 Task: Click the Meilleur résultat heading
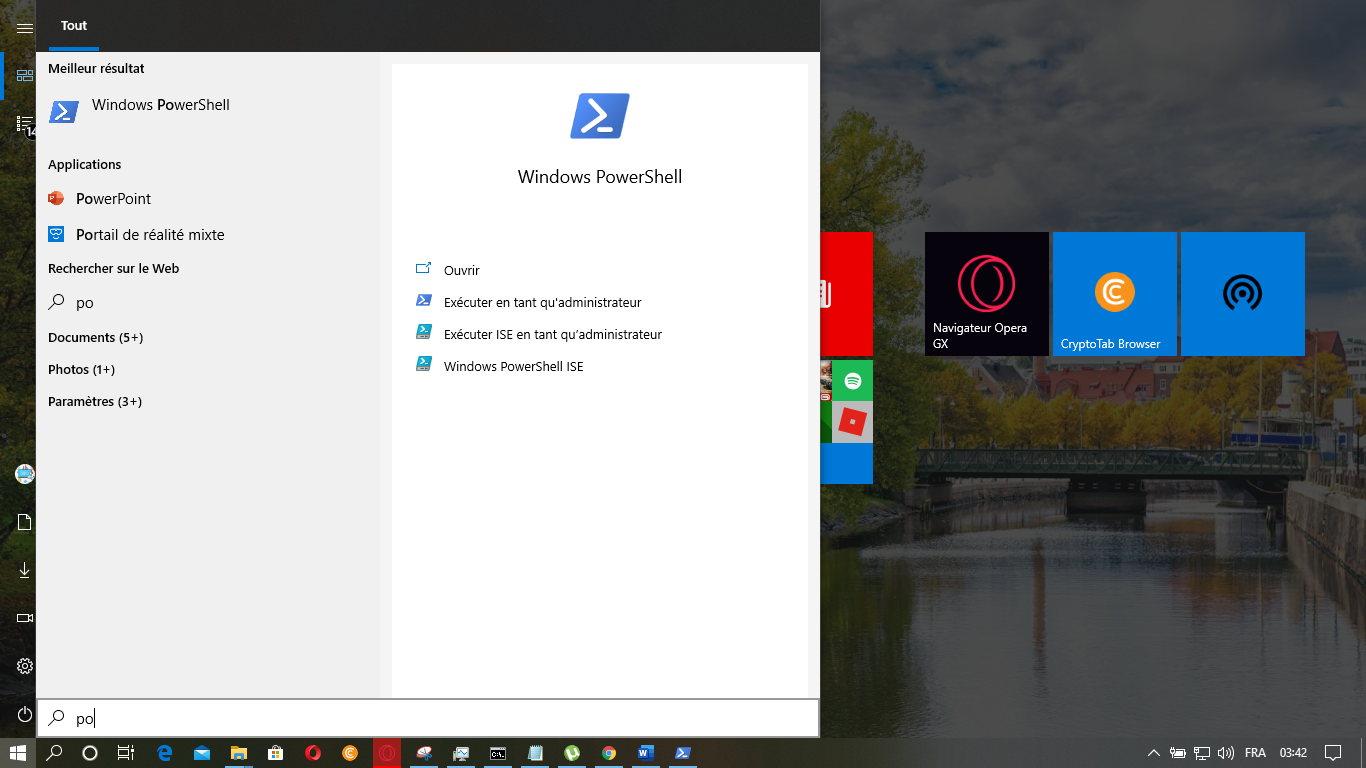click(96, 69)
